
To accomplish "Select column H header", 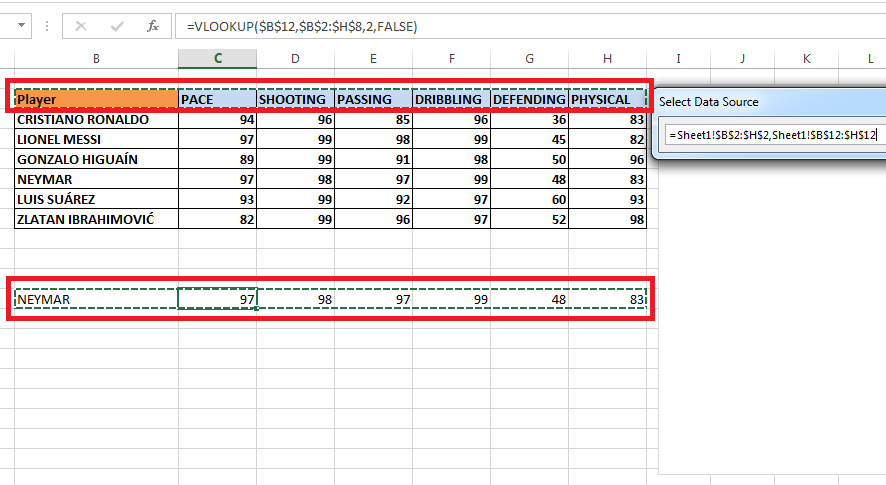I will tap(607, 59).
